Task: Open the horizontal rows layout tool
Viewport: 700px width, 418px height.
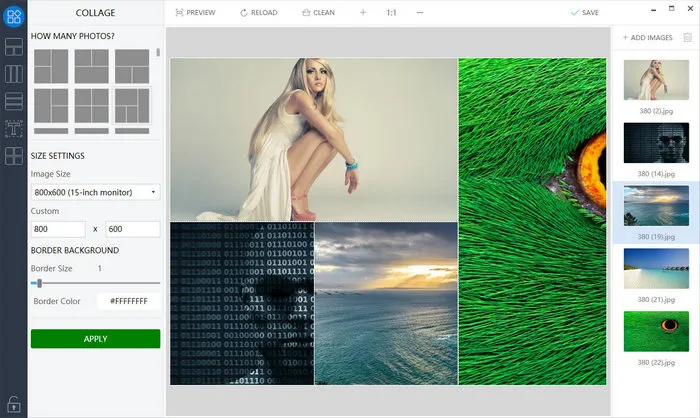Action: coord(14,101)
